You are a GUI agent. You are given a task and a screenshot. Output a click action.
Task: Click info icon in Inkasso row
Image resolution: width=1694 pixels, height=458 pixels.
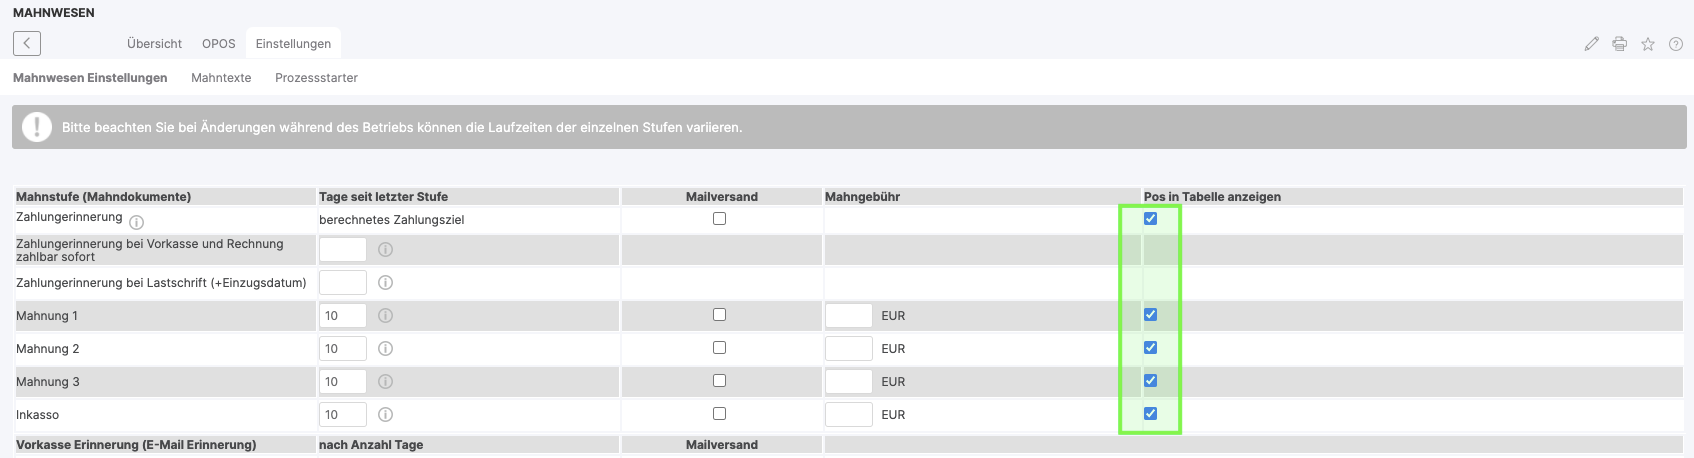pos(386,415)
